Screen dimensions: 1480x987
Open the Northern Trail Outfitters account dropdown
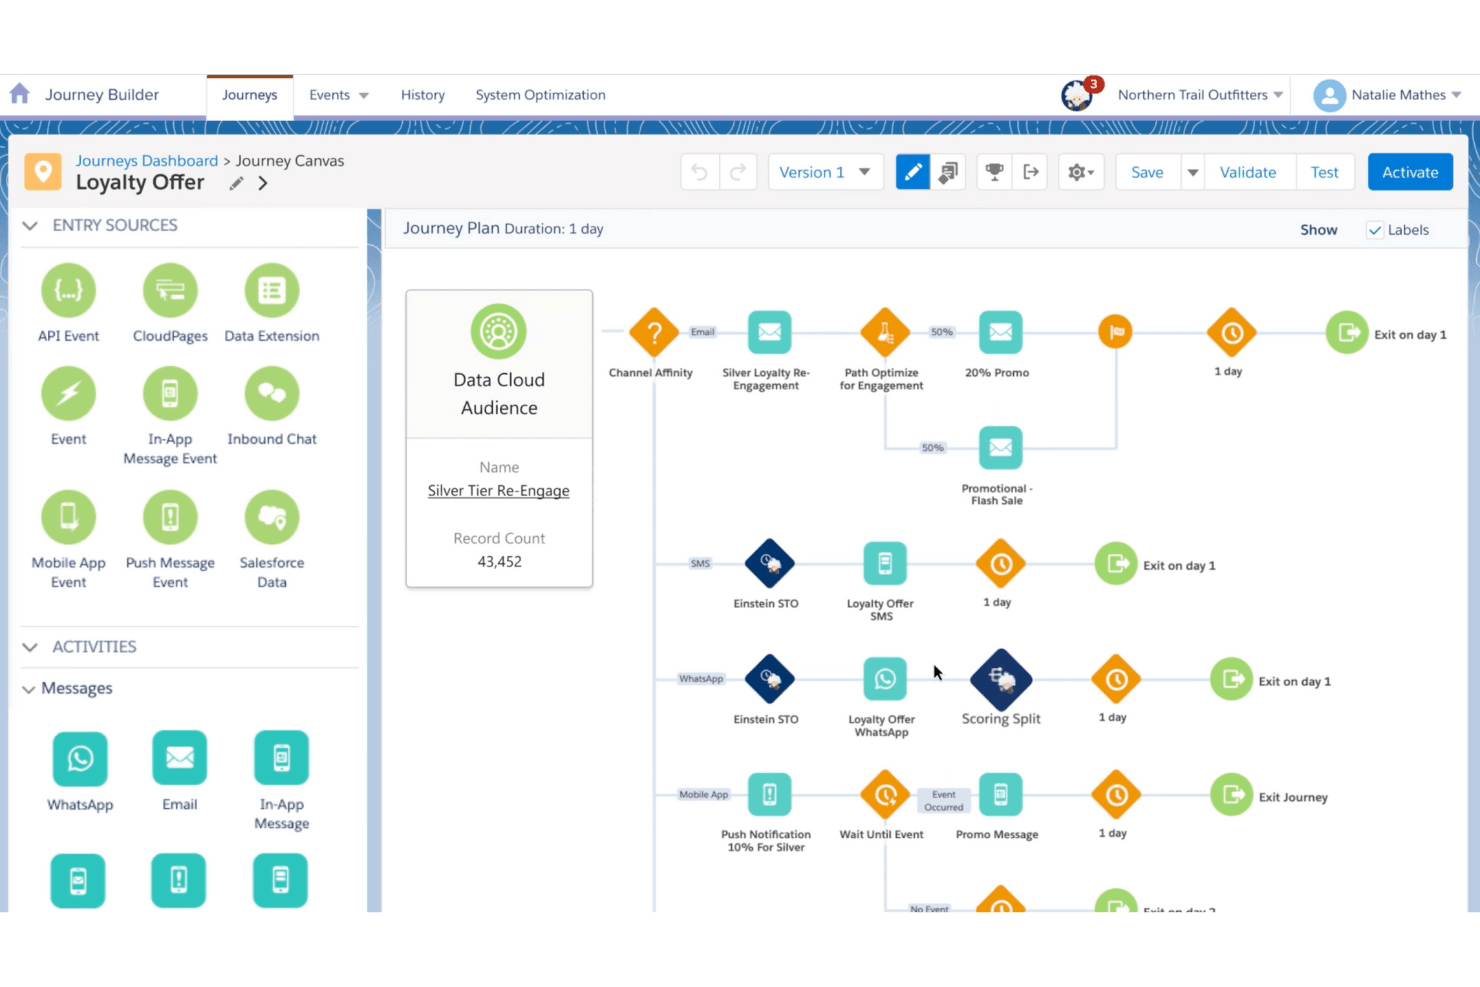point(1200,95)
